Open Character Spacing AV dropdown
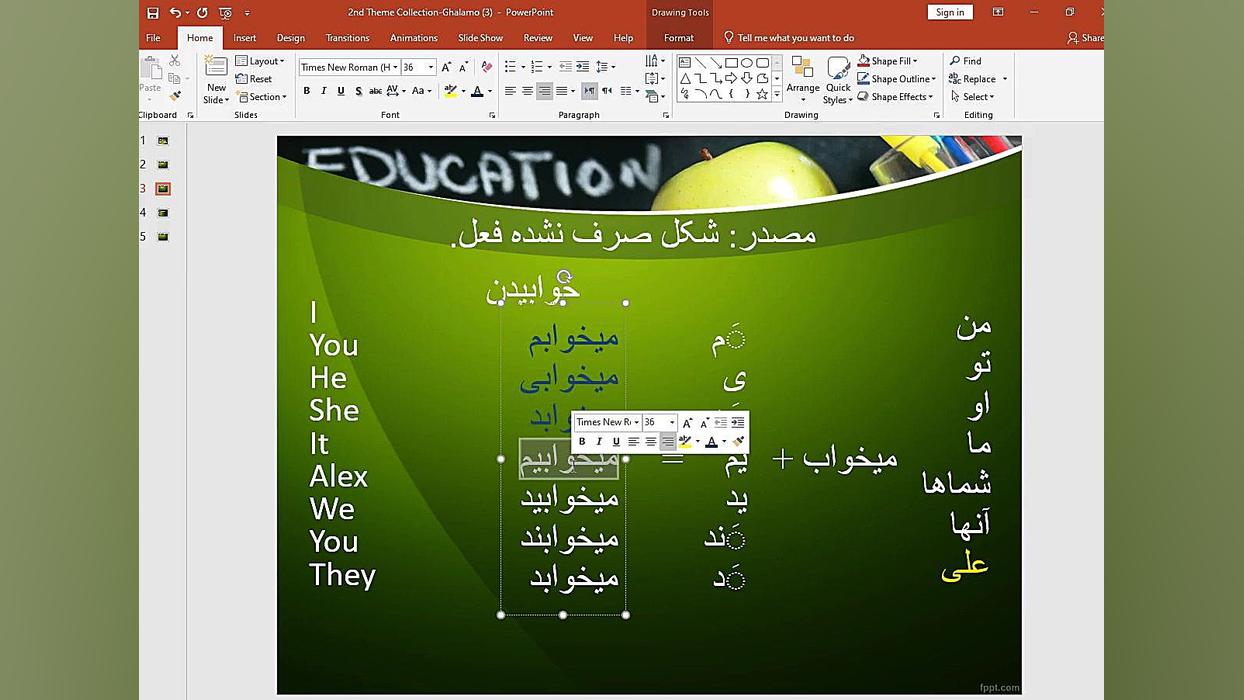1244x700 pixels. [x=396, y=91]
